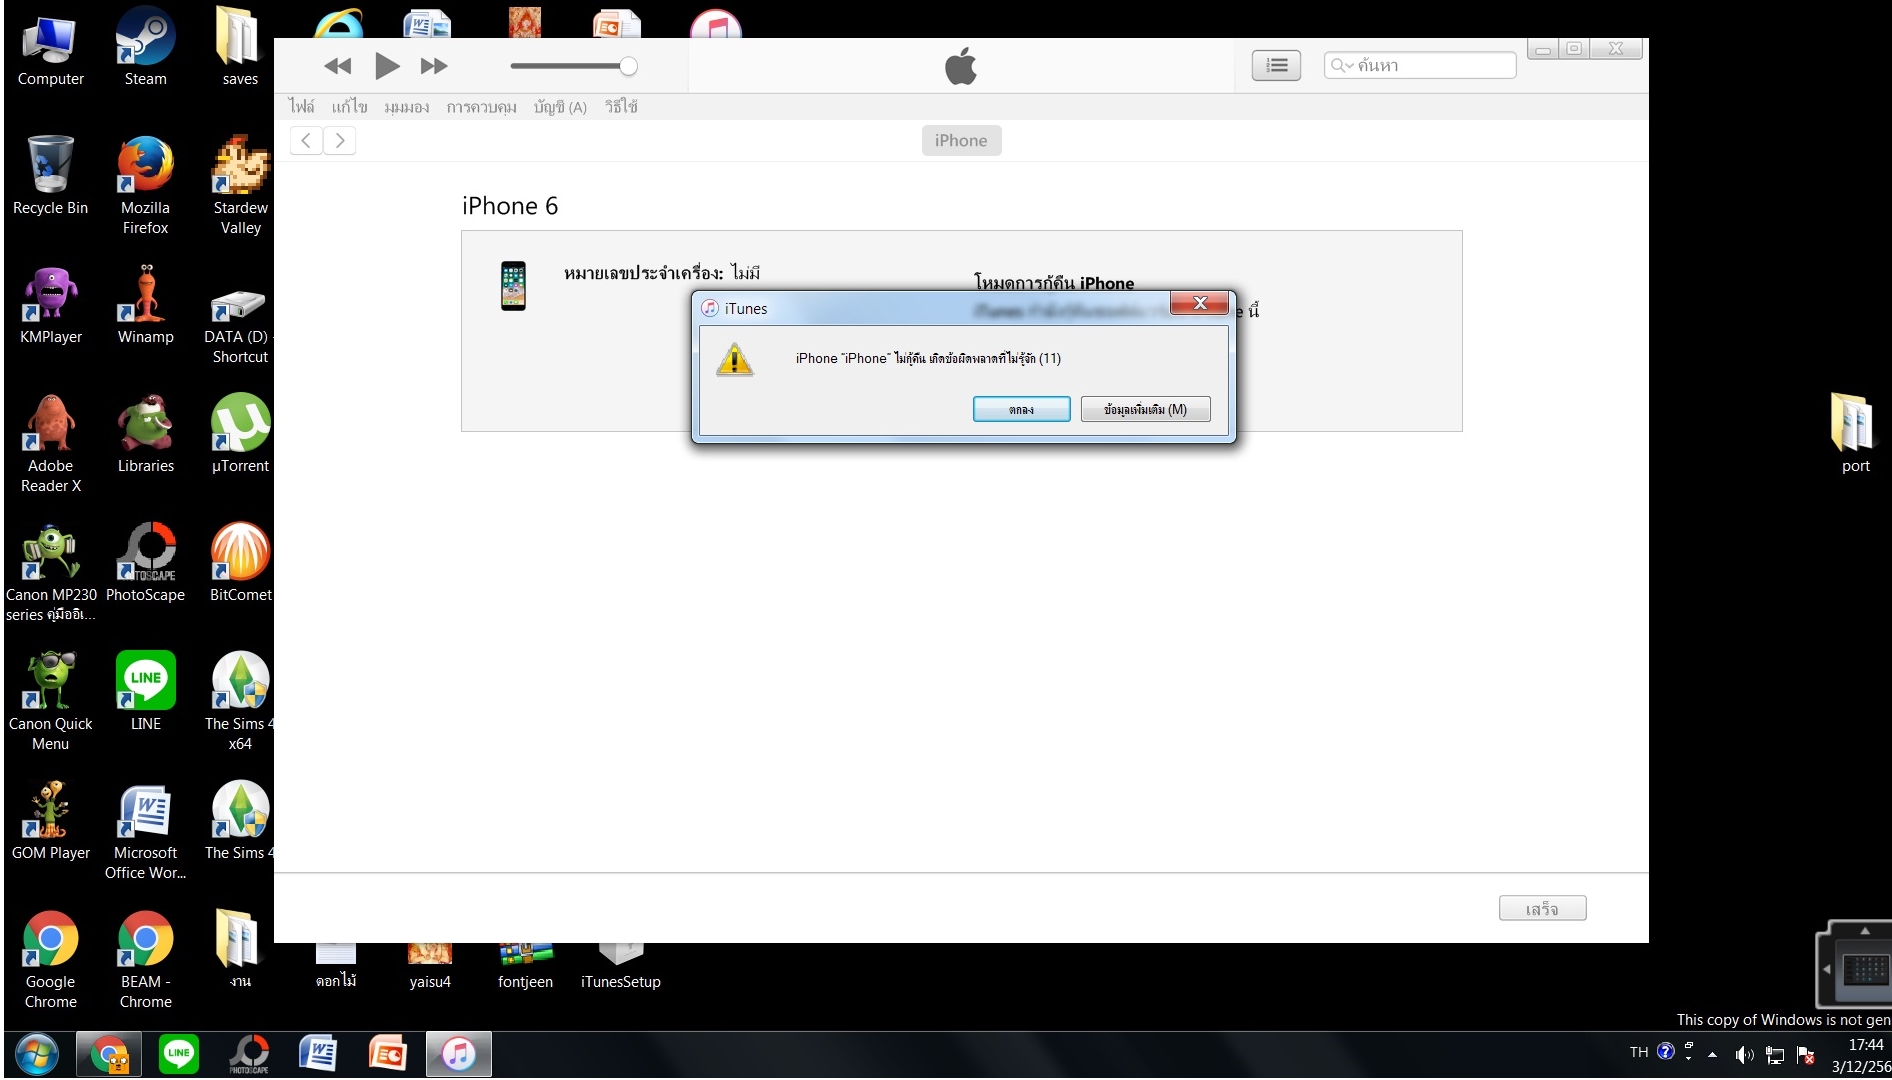Open the PhotoScape desktop shortcut

coord(145,564)
